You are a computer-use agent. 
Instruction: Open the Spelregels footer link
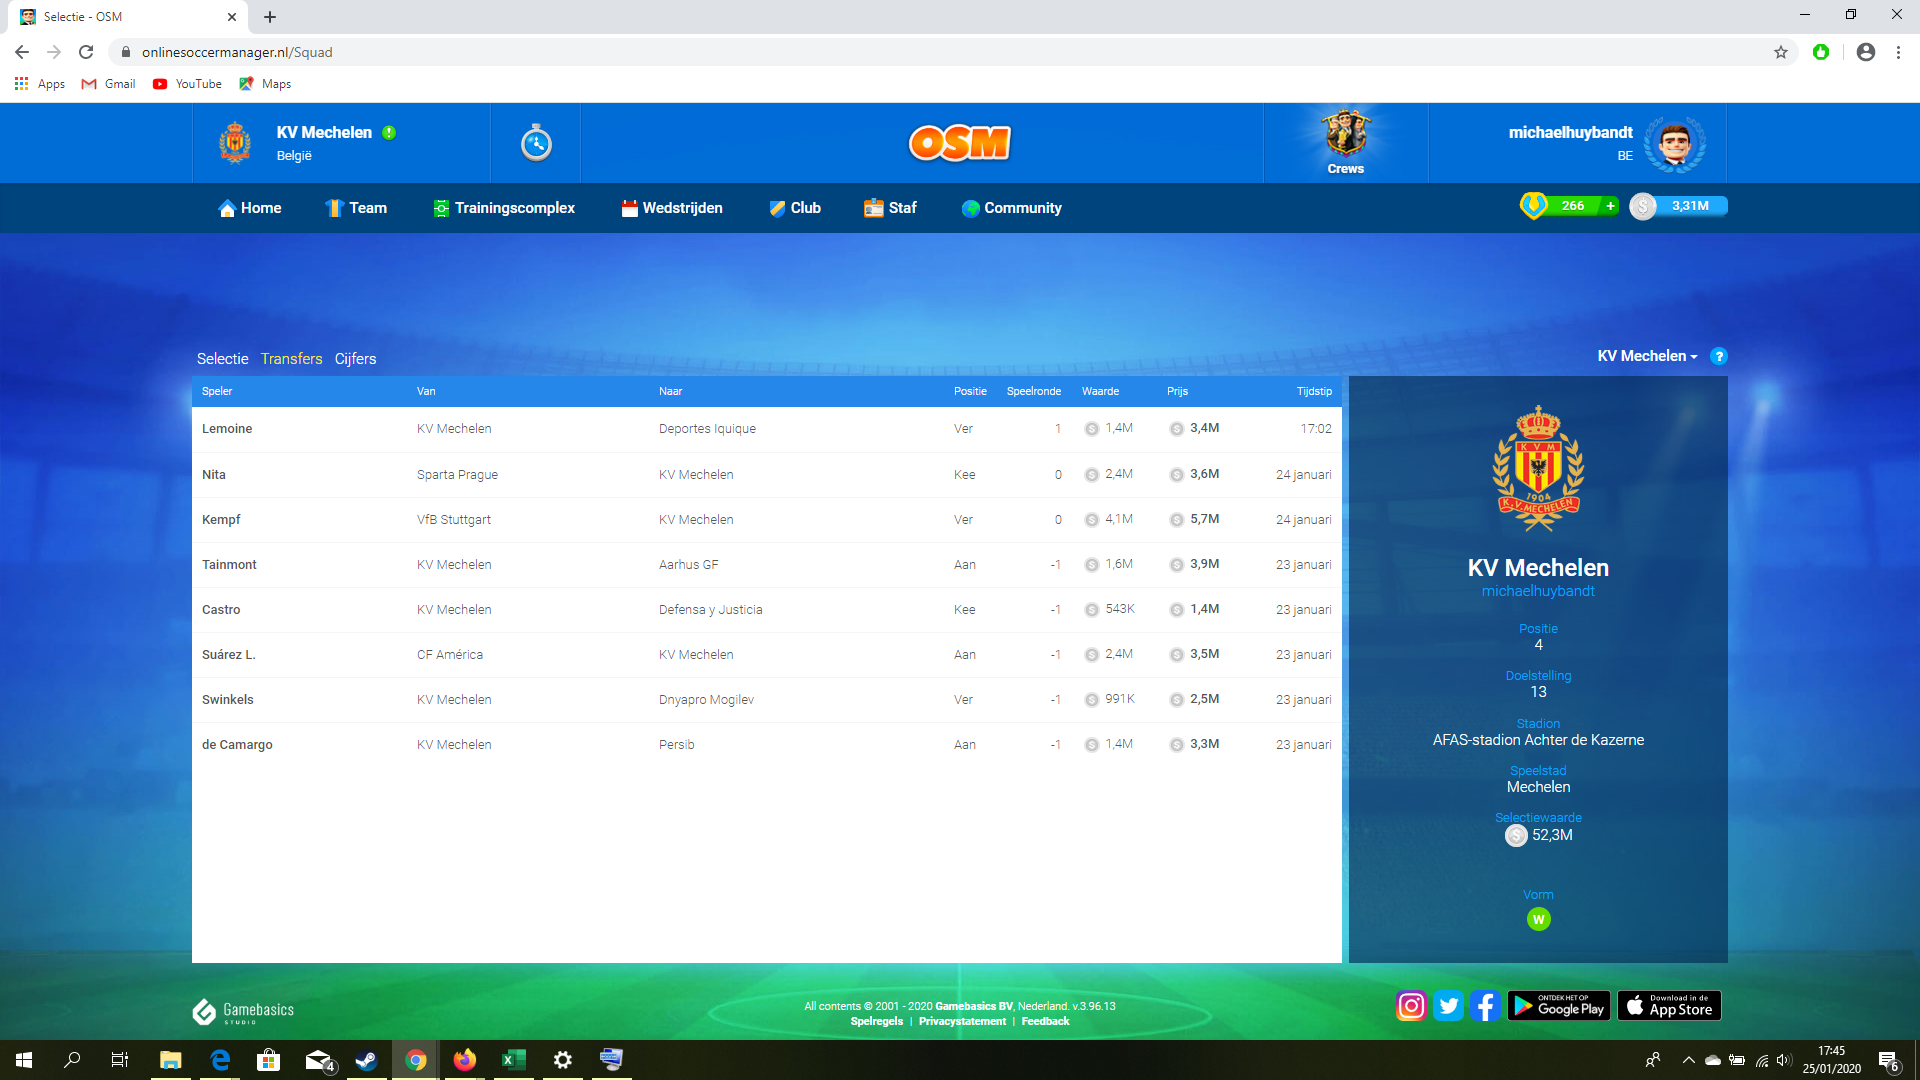[x=877, y=1021]
